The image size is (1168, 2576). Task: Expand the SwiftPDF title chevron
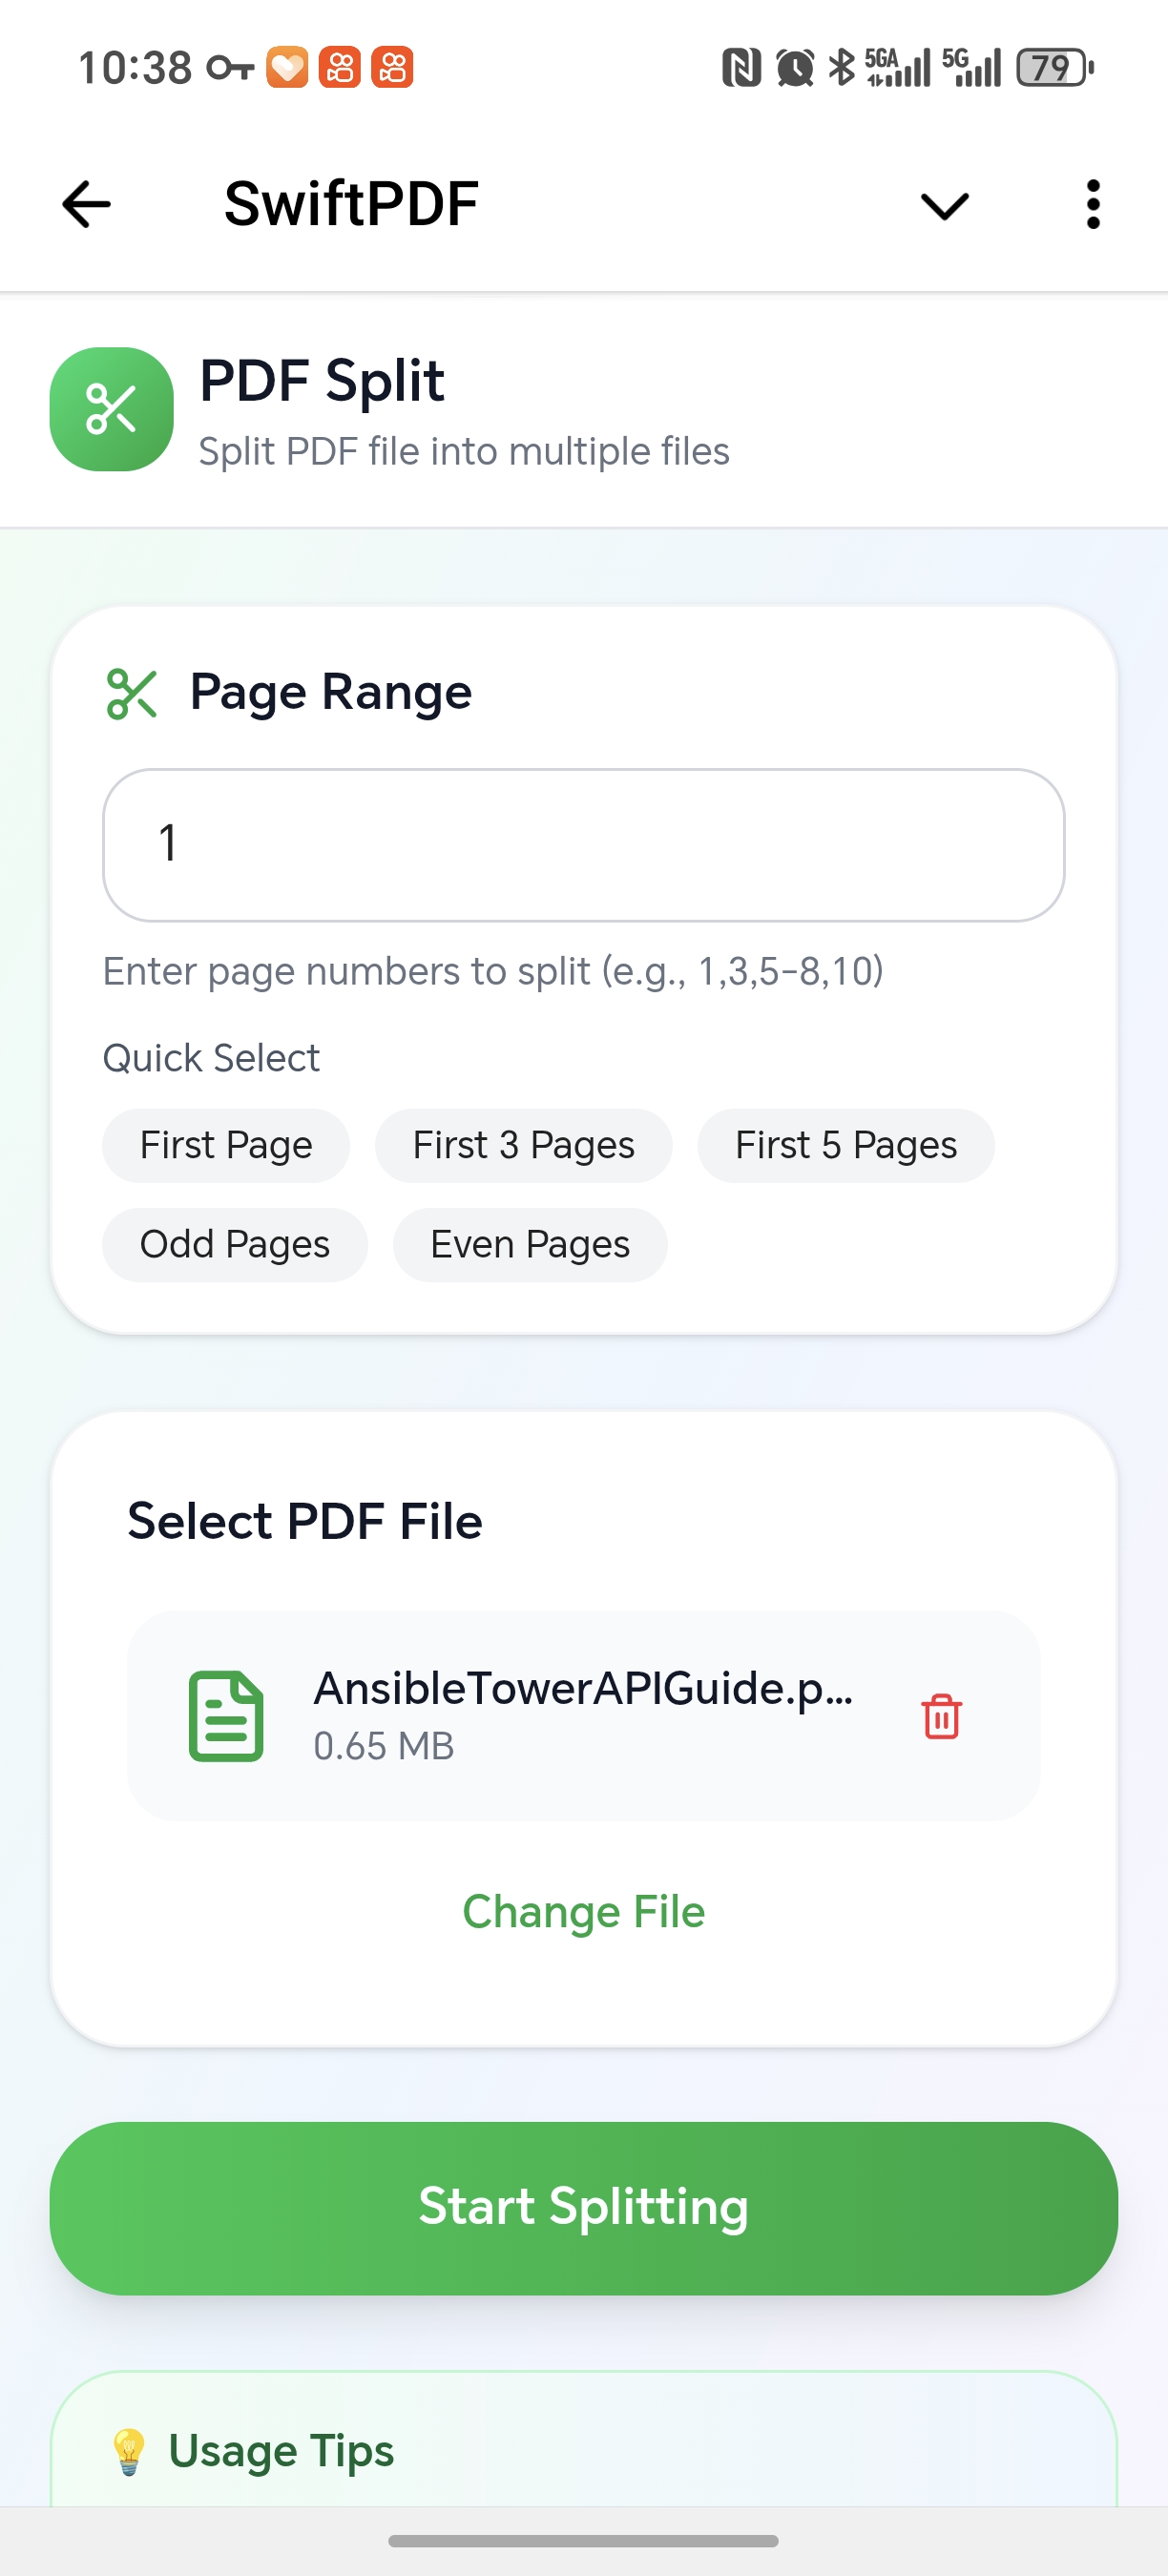coord(942,206)
